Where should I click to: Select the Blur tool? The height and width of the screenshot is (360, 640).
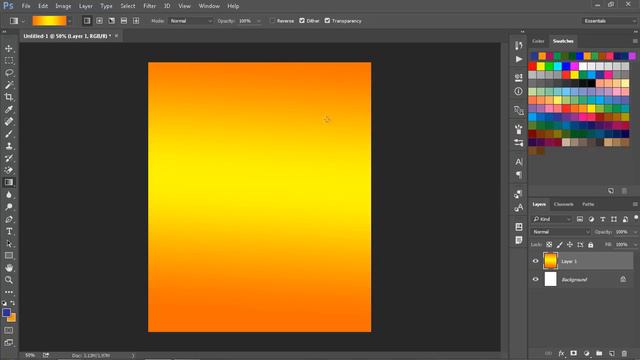click(9, 195)
